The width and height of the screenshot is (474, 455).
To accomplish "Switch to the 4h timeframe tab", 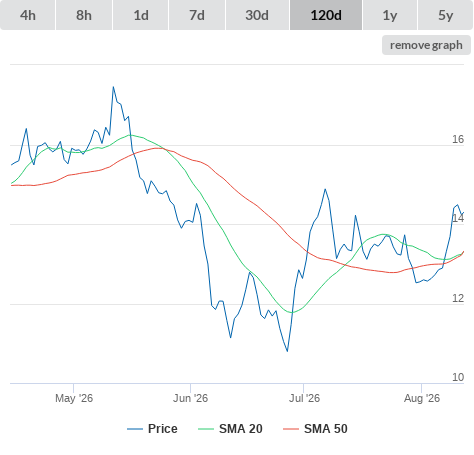I will coord(28,15).
